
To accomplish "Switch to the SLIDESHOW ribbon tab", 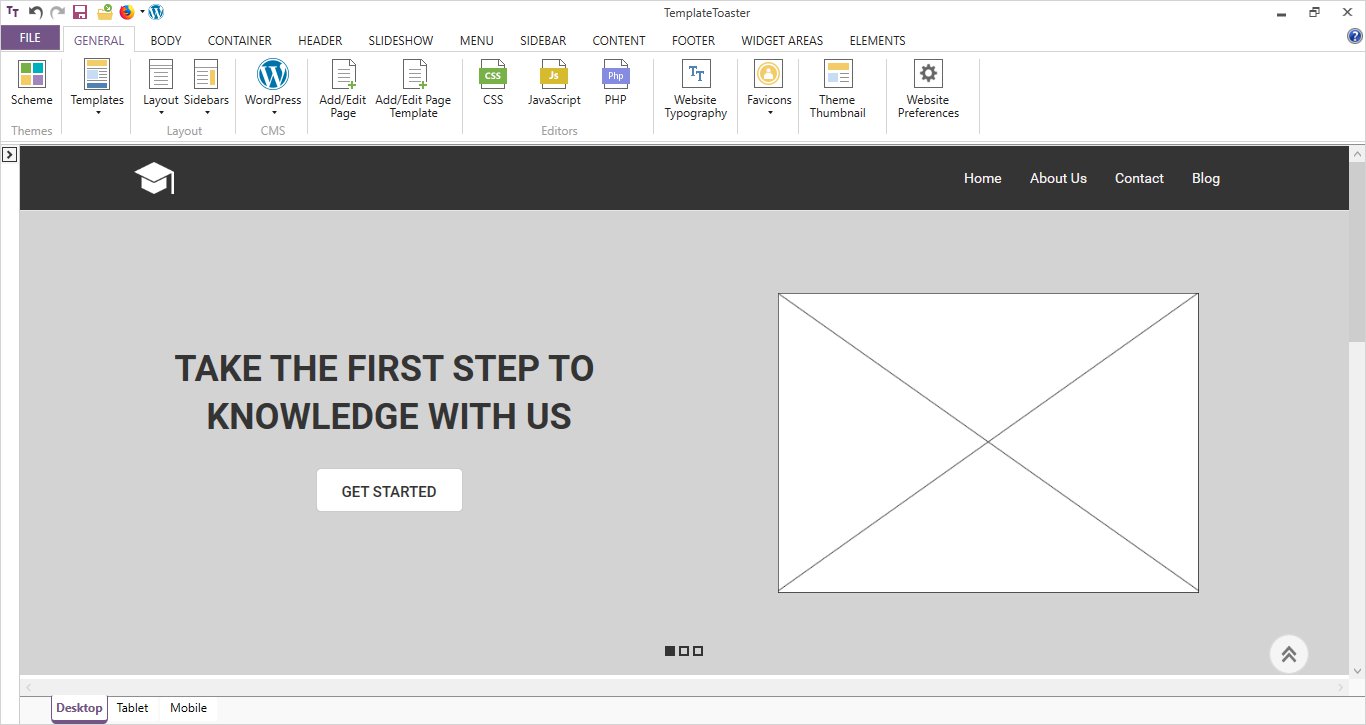I will (x=400, y=41).
